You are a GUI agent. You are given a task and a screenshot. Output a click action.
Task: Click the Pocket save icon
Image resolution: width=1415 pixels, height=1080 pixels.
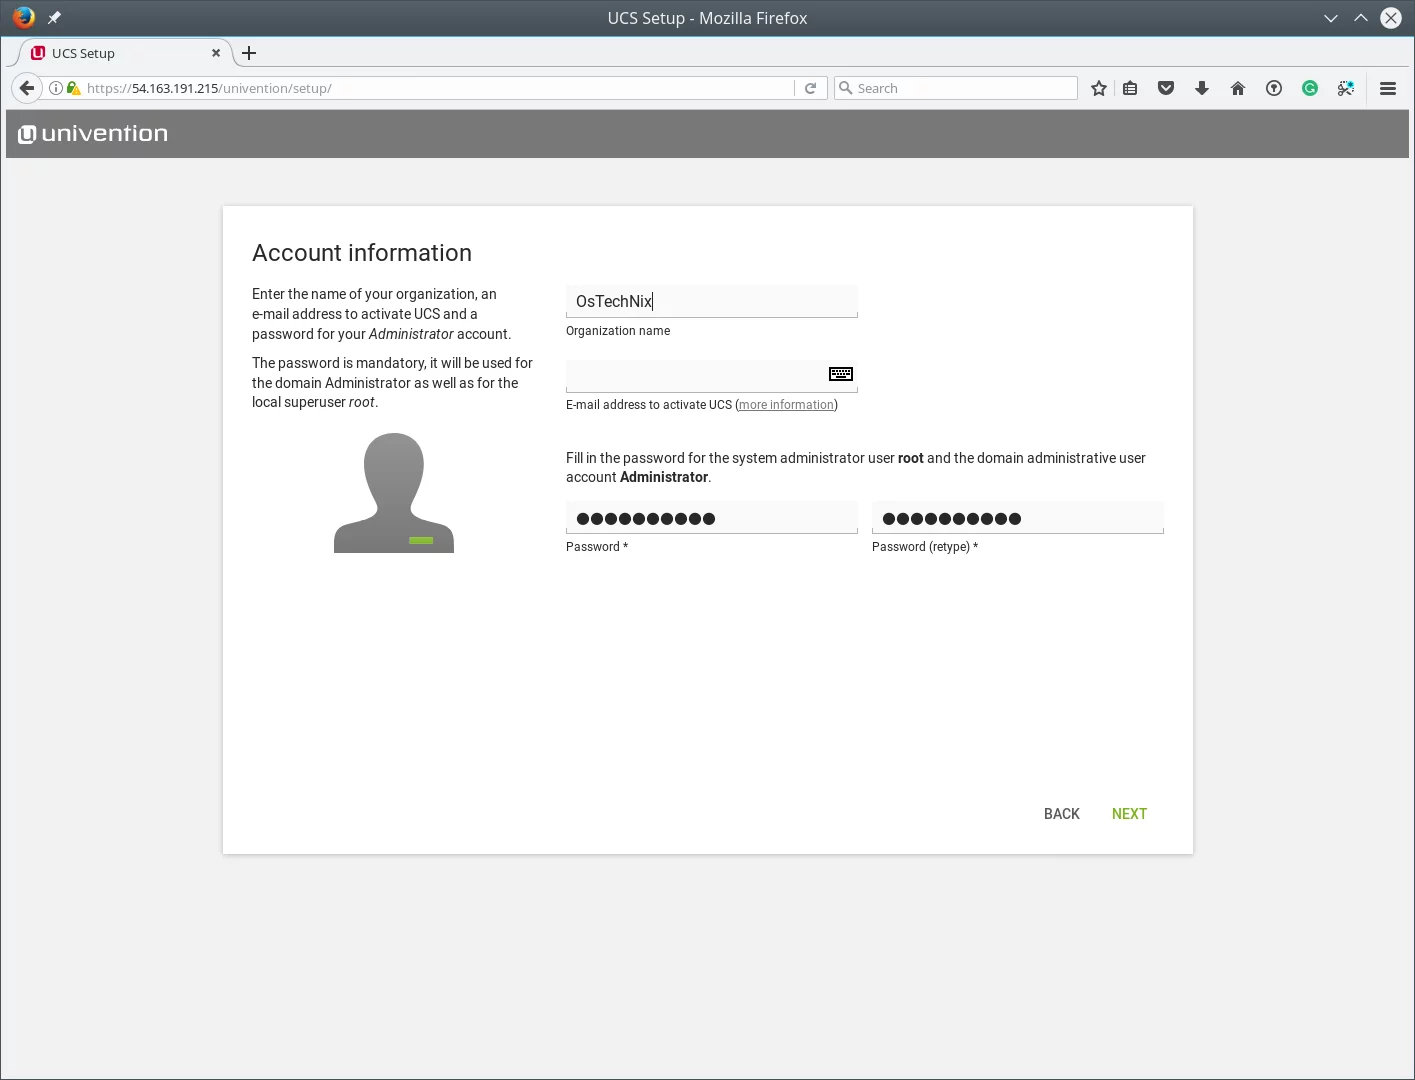click(1166, 88)
